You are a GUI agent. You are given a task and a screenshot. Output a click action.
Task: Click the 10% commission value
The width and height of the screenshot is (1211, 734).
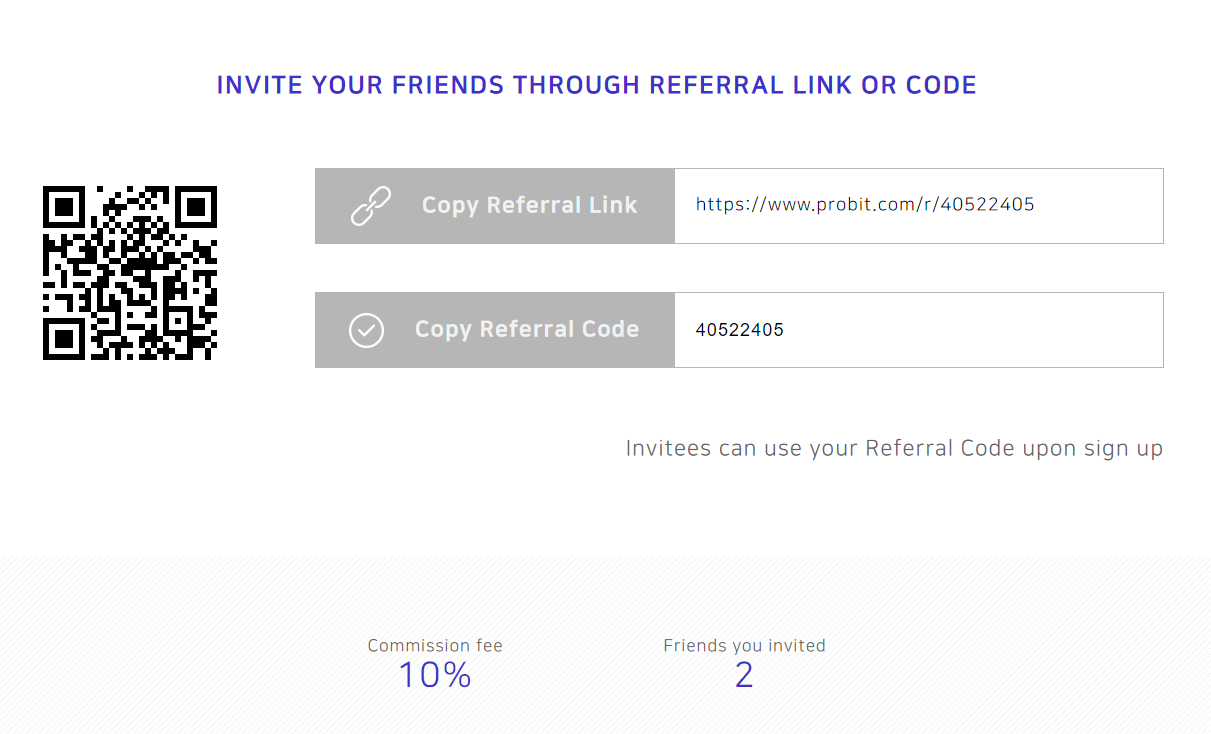(x=435, y=676)
